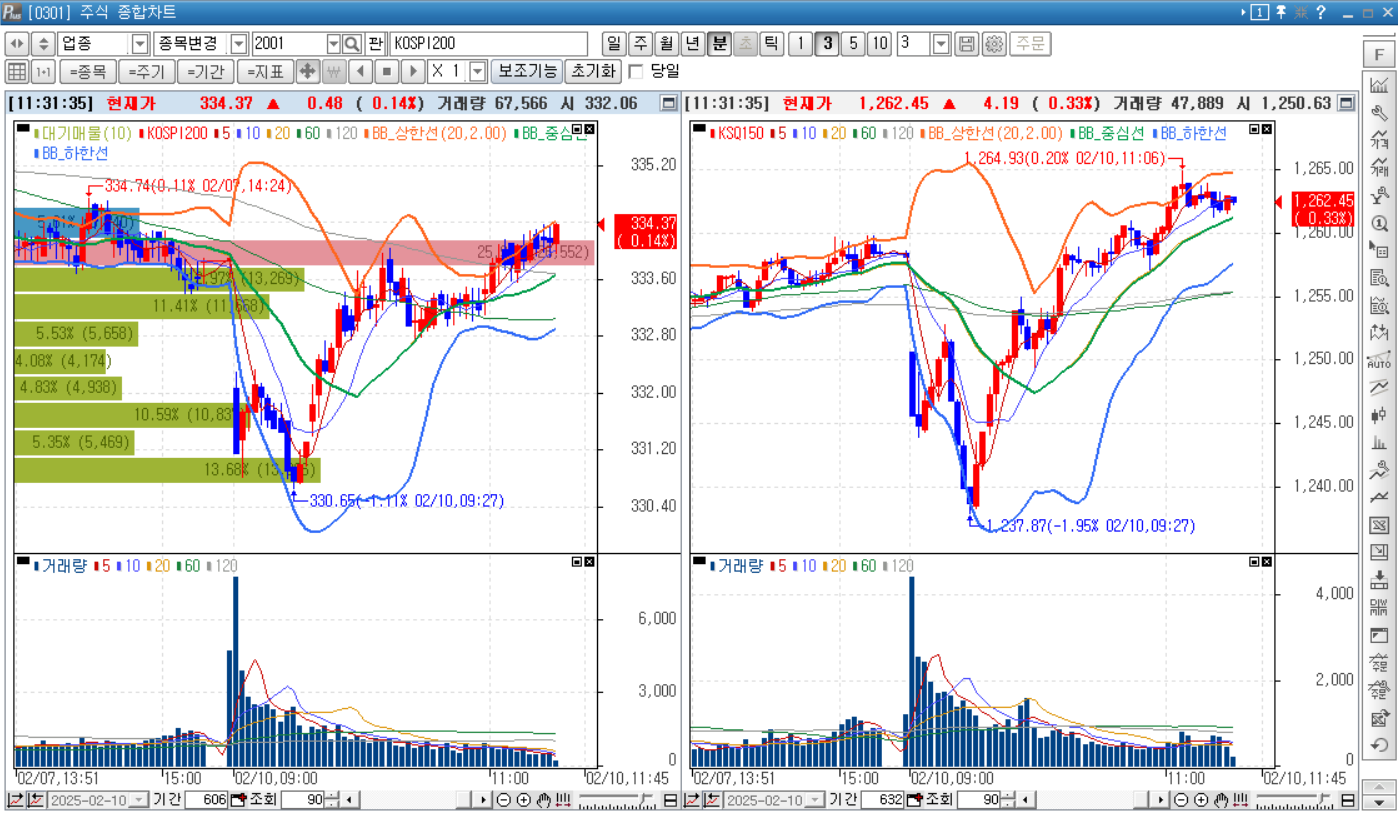
Task: Expand sidebar with bottom double chevron
Action: (x=1379, y=802)
